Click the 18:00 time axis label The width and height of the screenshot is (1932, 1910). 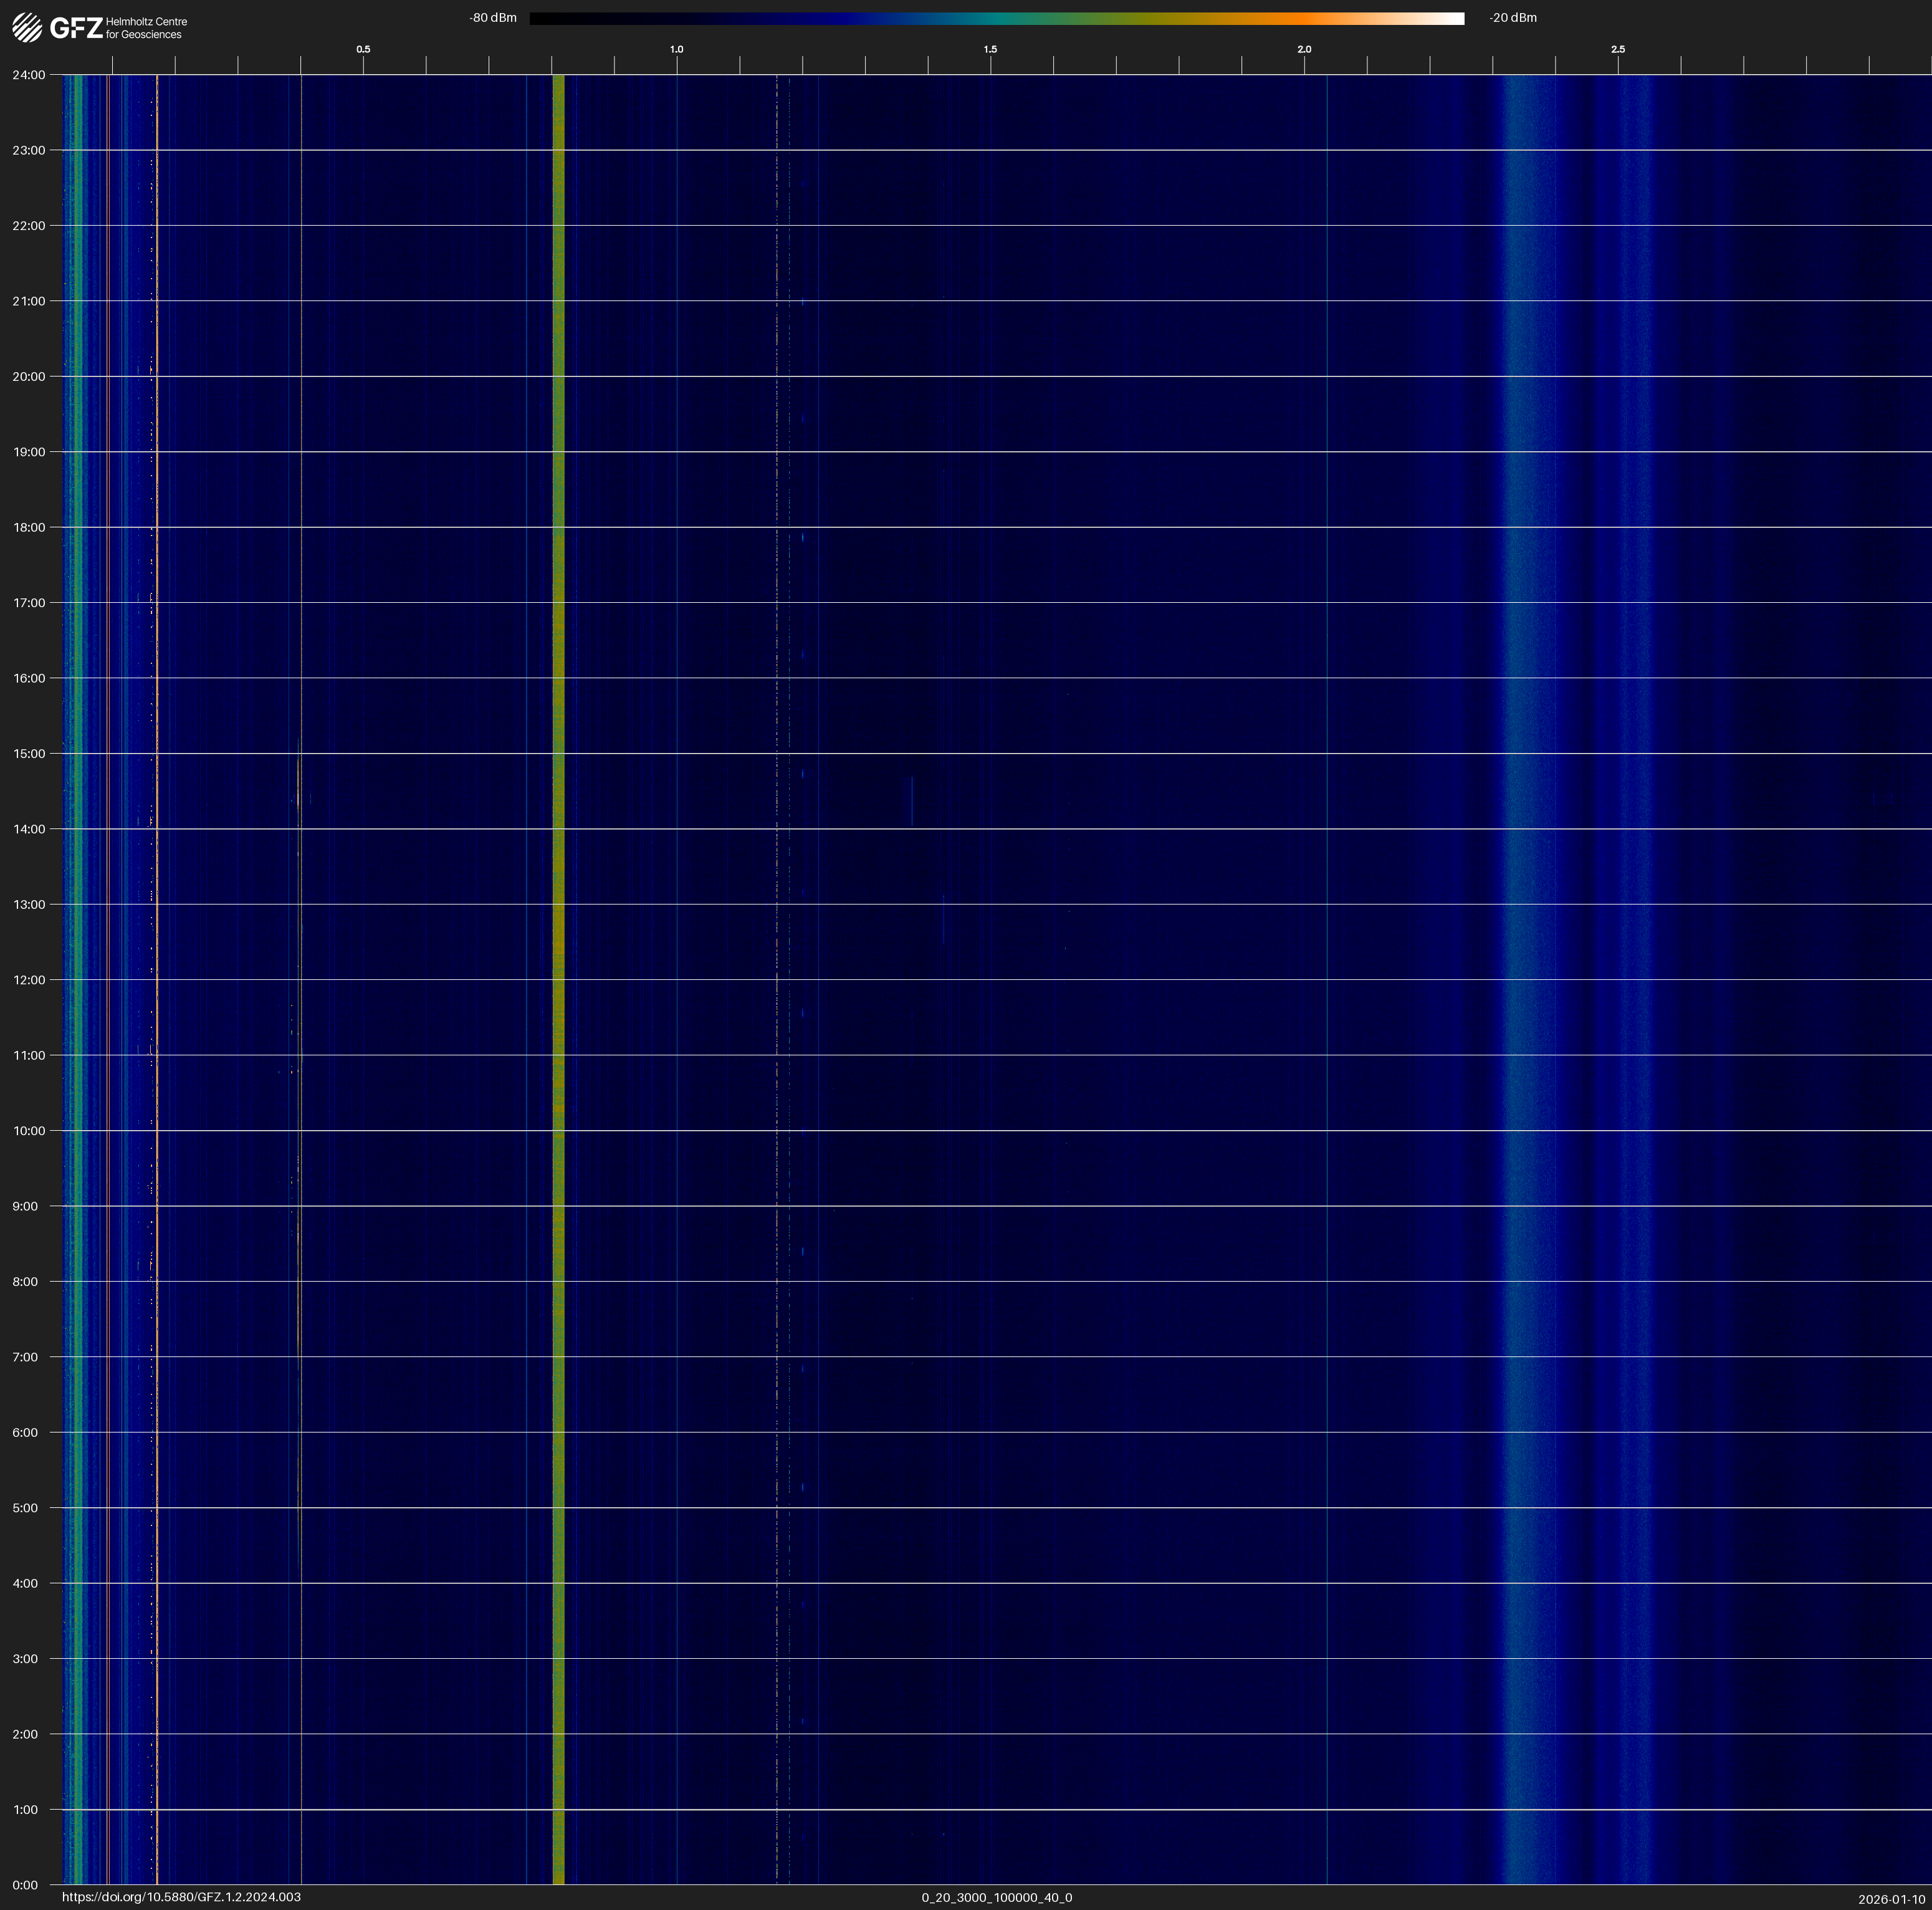29,527
